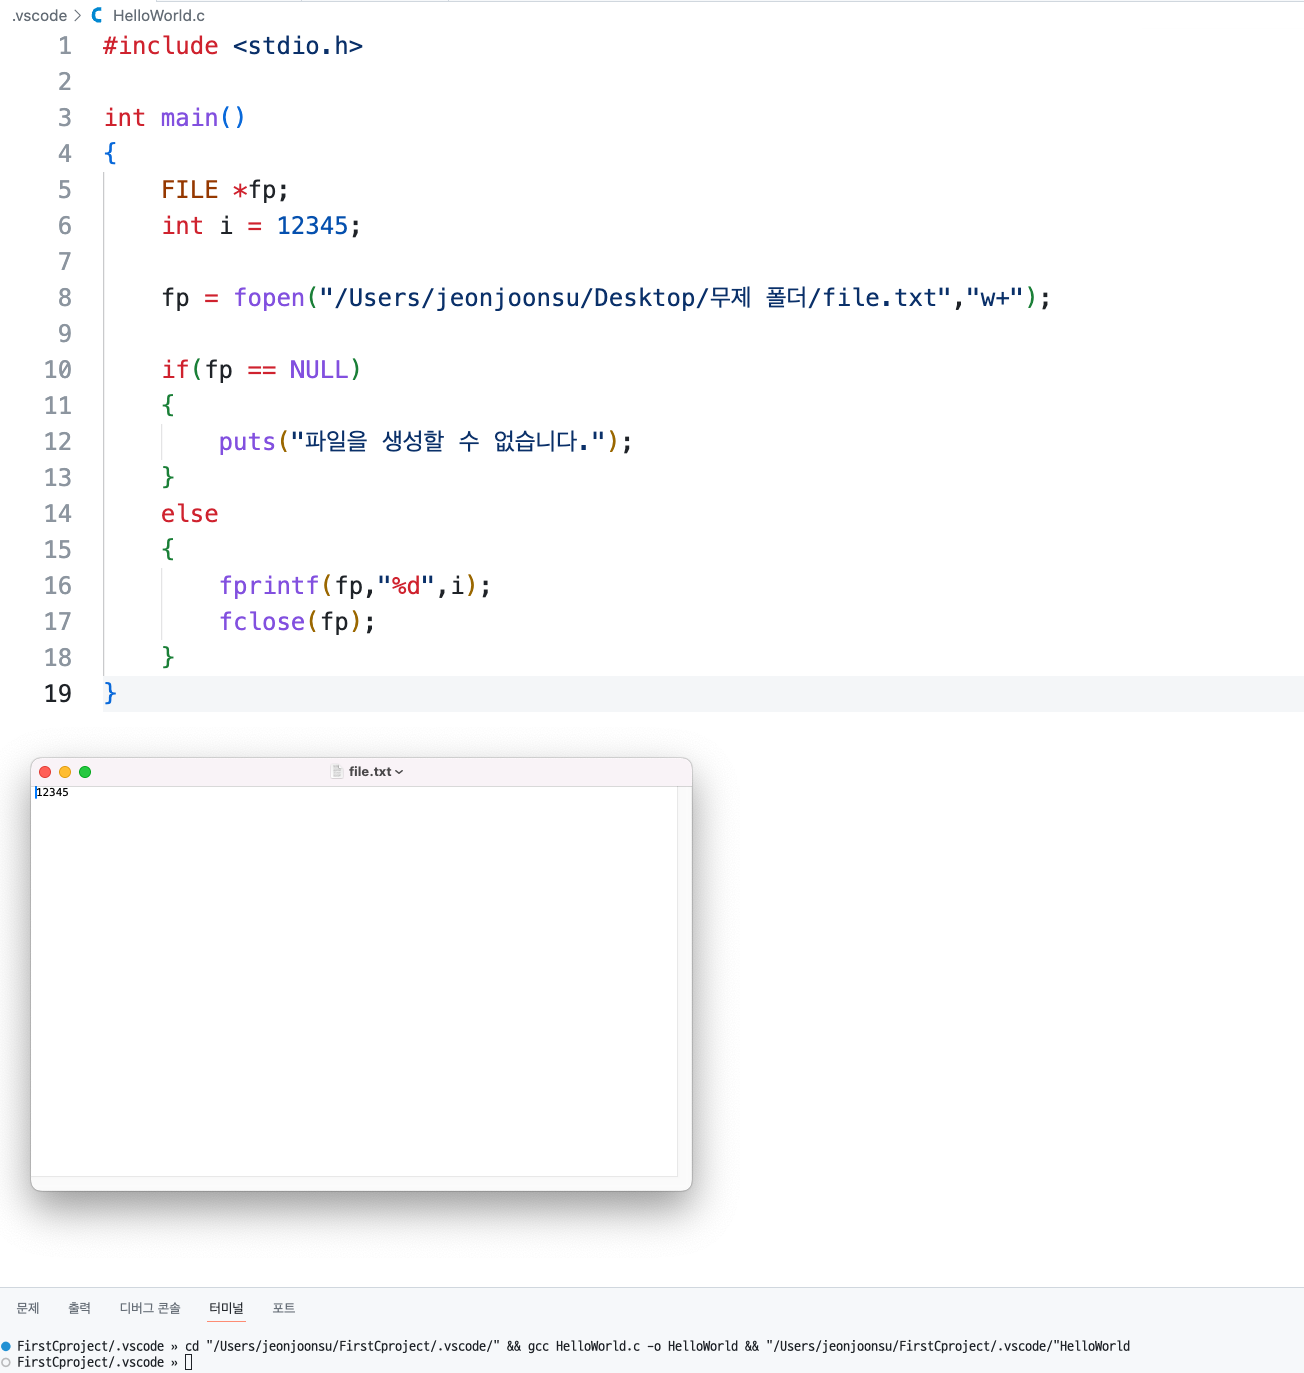The width and height of the screenshot is (1304, 1373).
Task: Click the terminal prompt cursor input
Action: click(188, 1362)
